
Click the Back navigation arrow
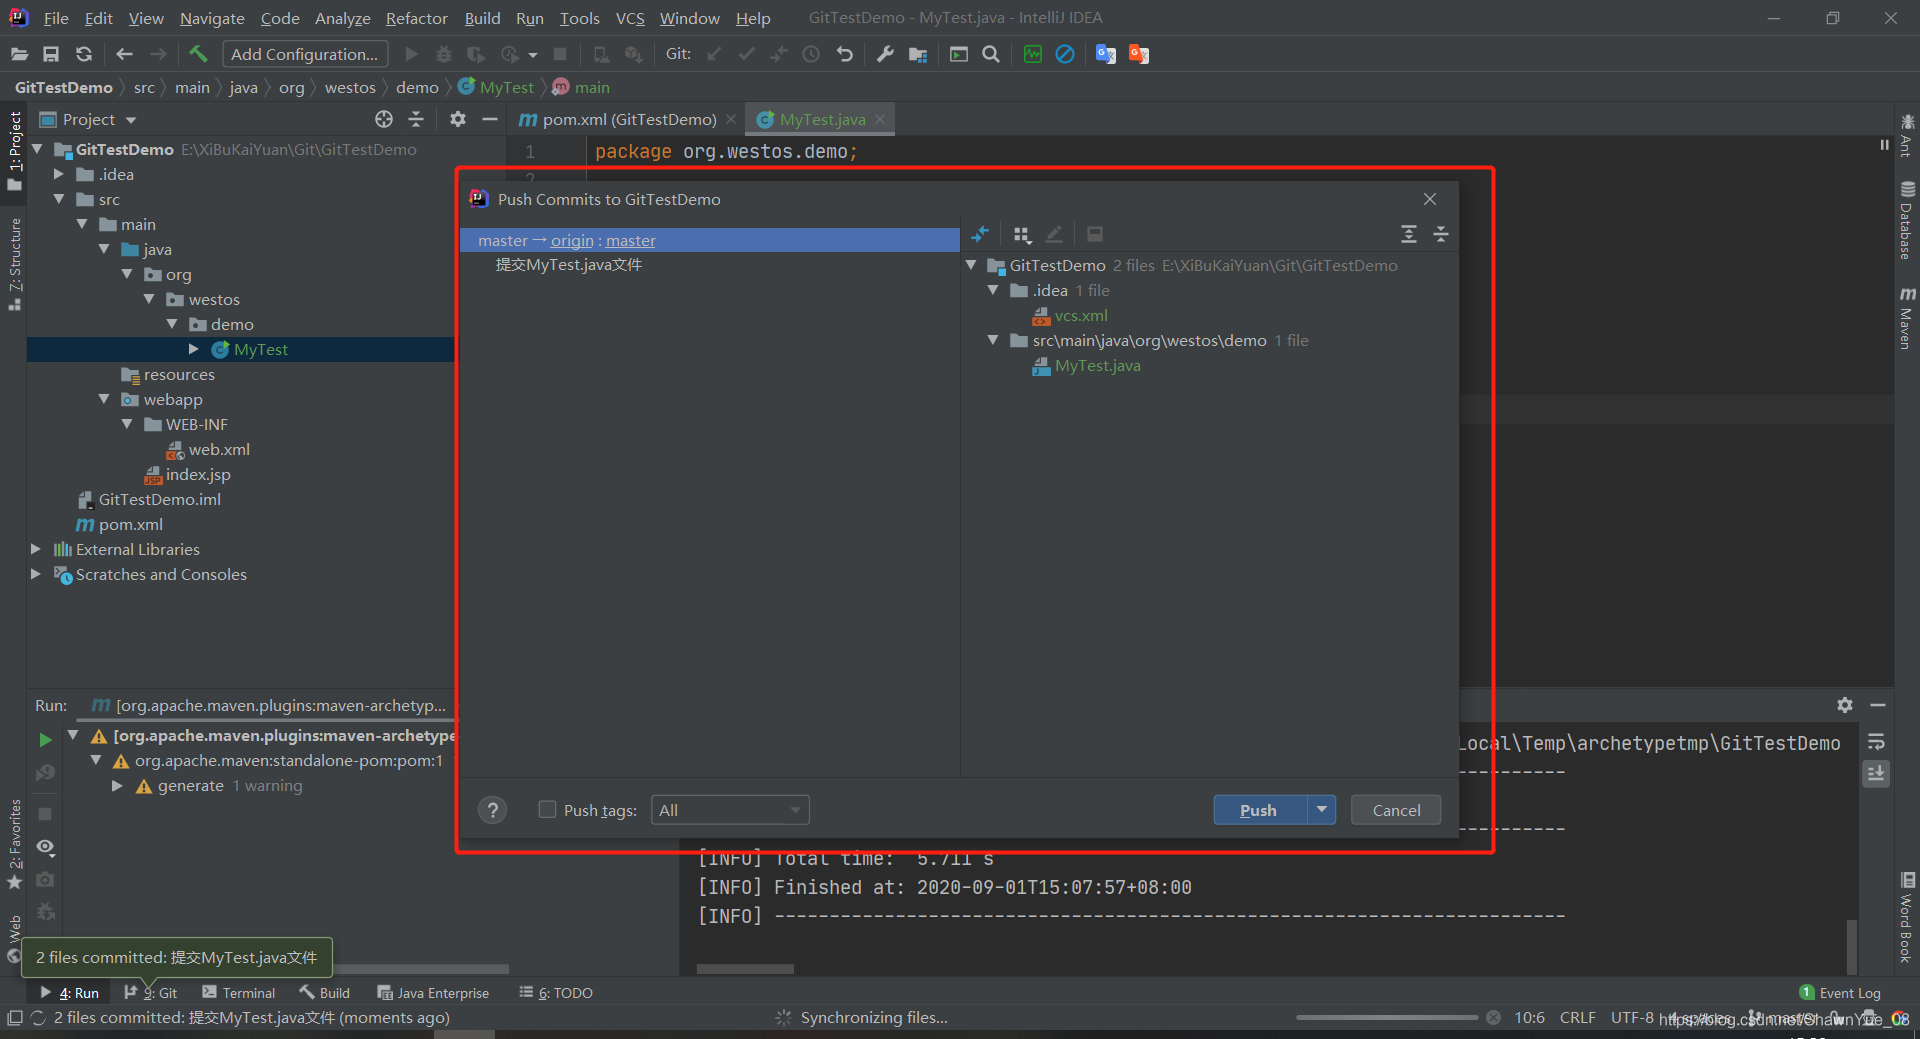[x=124, y=54]
